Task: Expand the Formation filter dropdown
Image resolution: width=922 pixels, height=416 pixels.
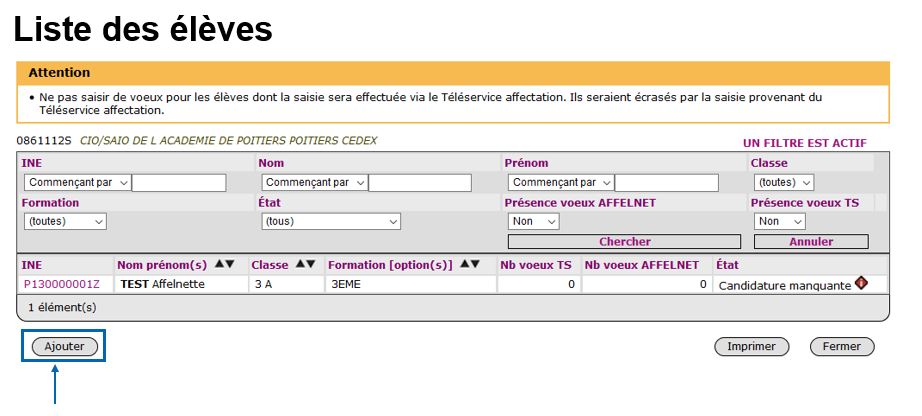Action: click(64, 222)
